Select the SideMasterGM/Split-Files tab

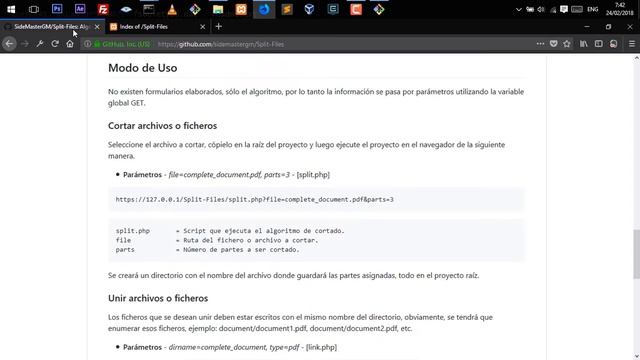point(52,27)
